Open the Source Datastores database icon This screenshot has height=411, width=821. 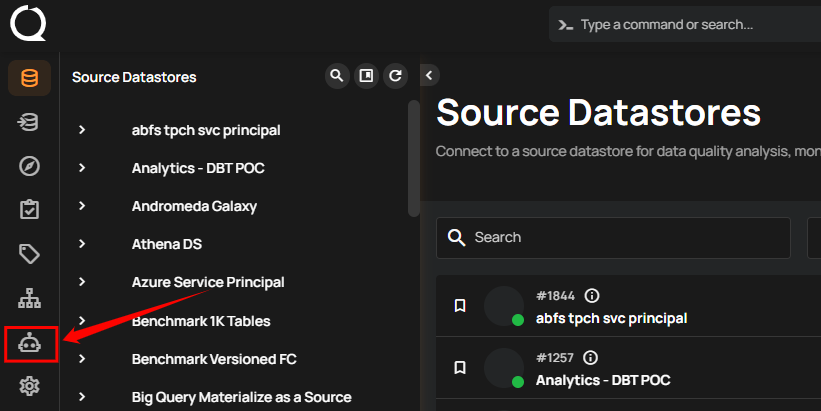point(29,78)
